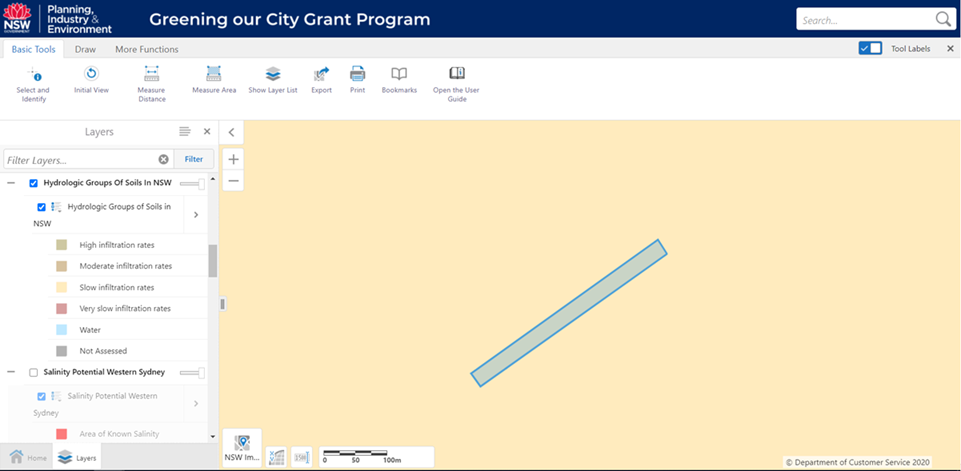
Task: Click High infiltration rates swatch
Action: coord(61,245)
